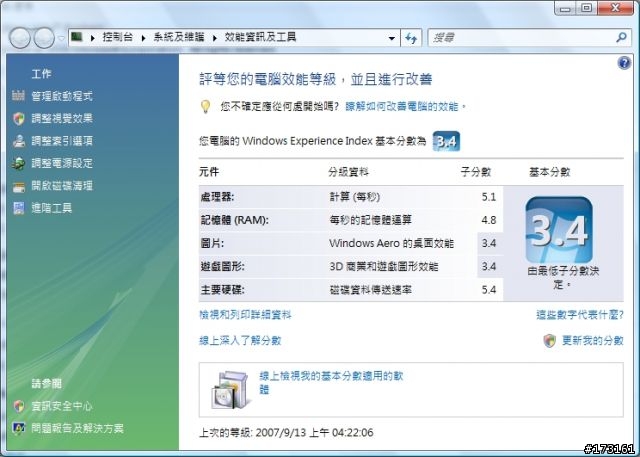
Task: Select the 處理器 row label
Action: (217, 197)
